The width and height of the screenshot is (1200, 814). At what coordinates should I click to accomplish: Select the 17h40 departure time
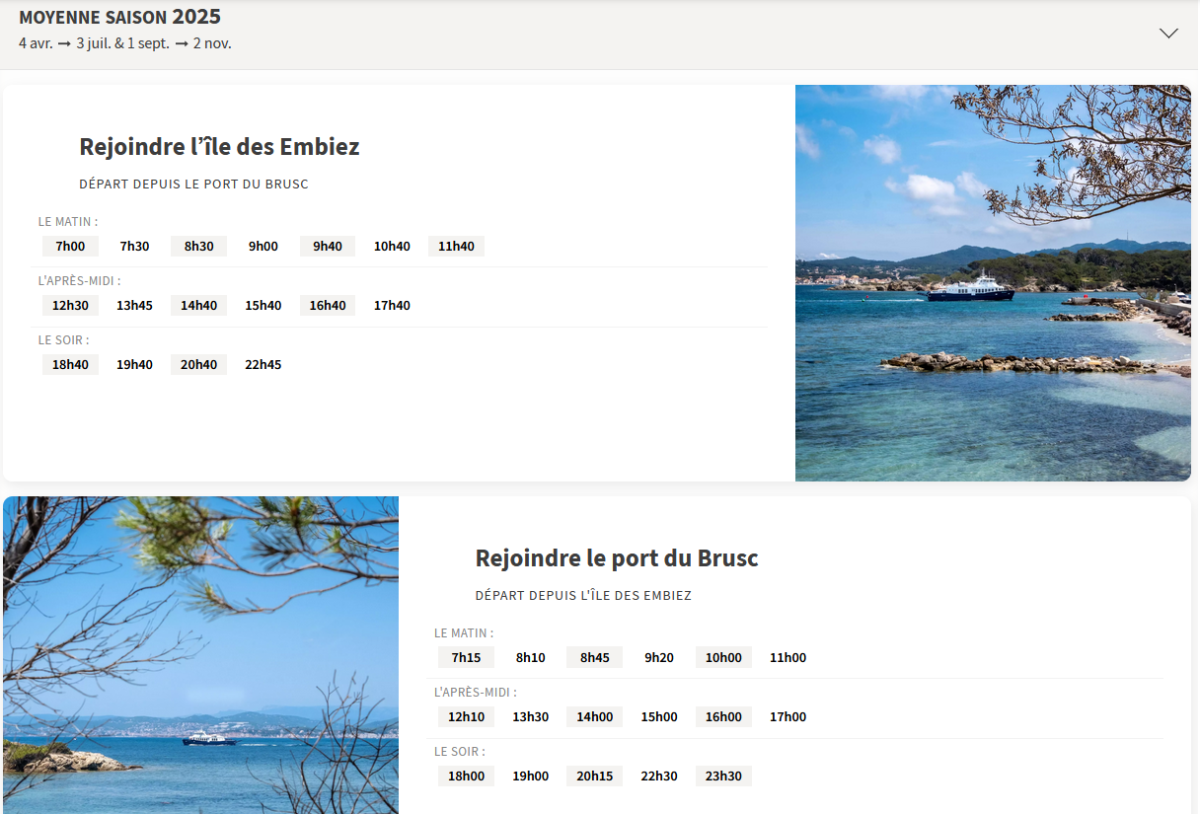392,305
